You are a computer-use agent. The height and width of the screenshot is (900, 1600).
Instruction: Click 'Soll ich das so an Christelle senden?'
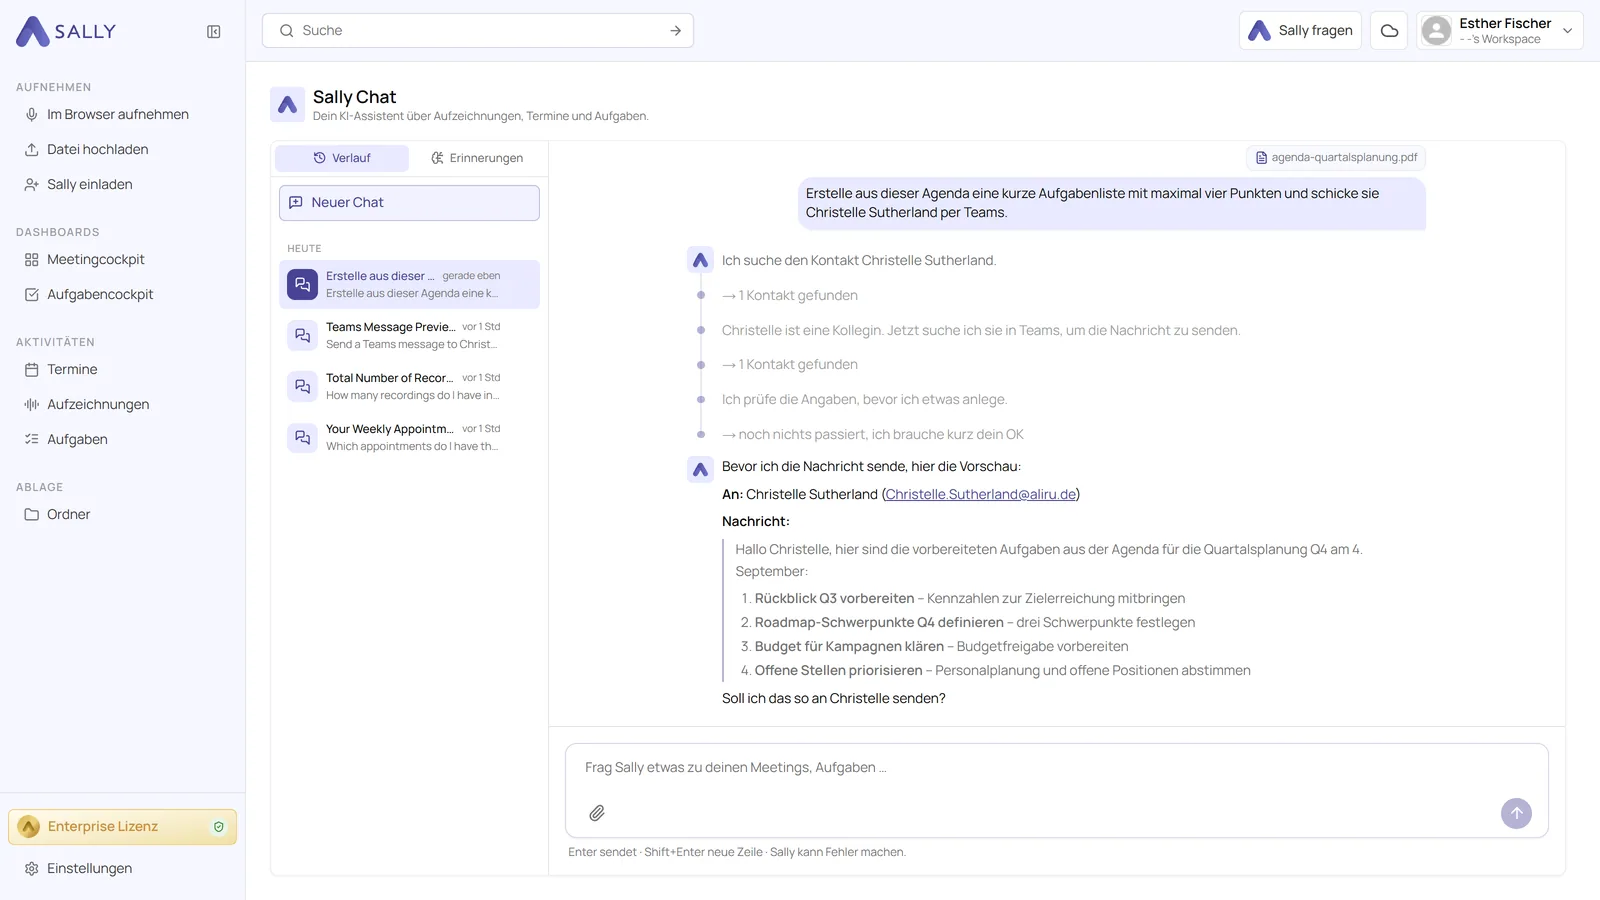[834, 699]
